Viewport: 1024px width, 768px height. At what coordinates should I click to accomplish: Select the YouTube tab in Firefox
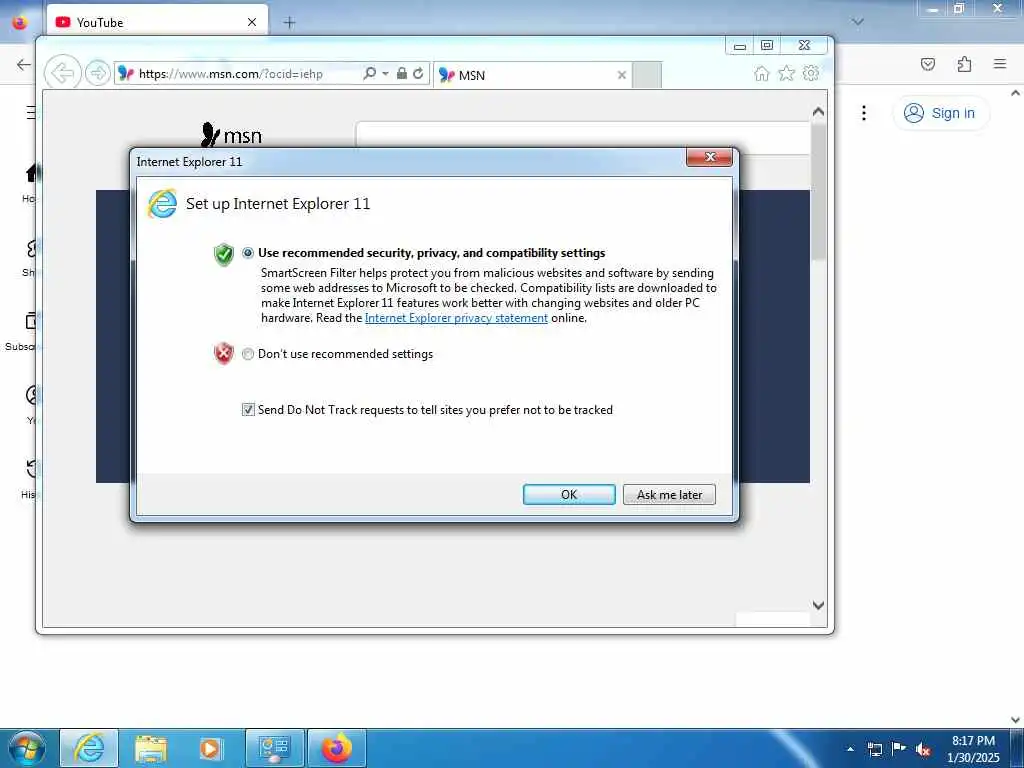[x=157, y=22]
